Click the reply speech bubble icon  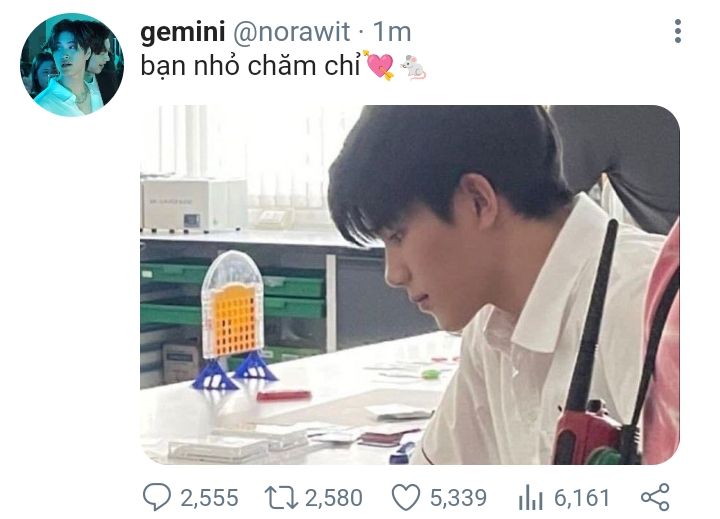157,497
